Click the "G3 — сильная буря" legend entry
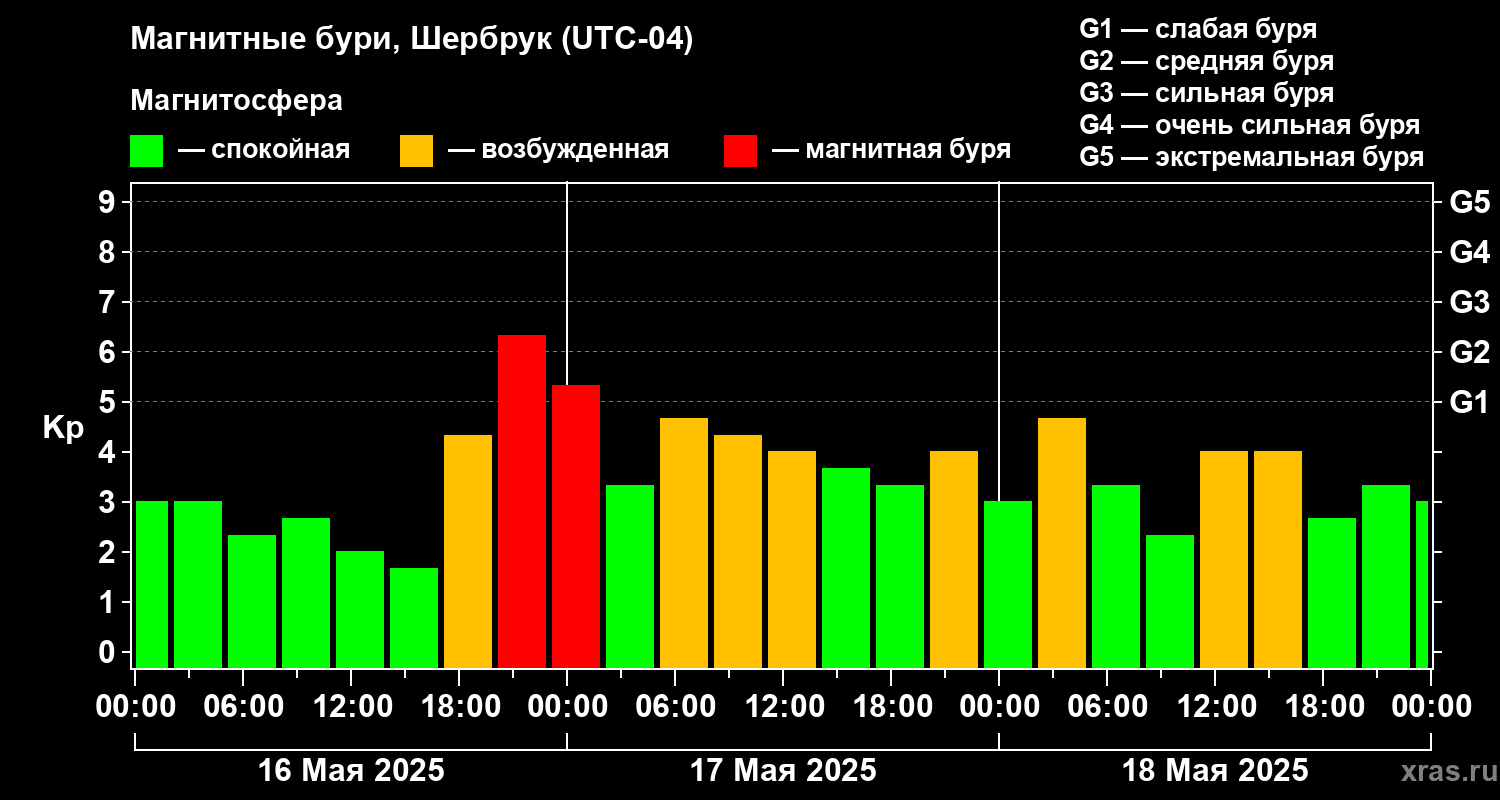Screen dimensions: 1500x800 click(x=1207, y=93)
